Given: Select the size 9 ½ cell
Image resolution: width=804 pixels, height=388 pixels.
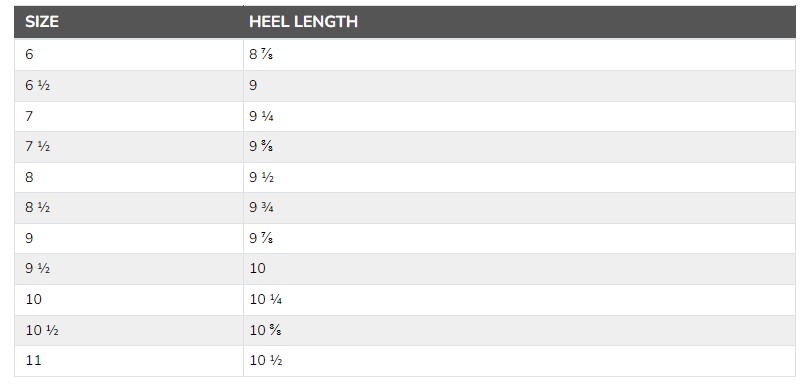Looking at the screenshot, I should (129, 269).
